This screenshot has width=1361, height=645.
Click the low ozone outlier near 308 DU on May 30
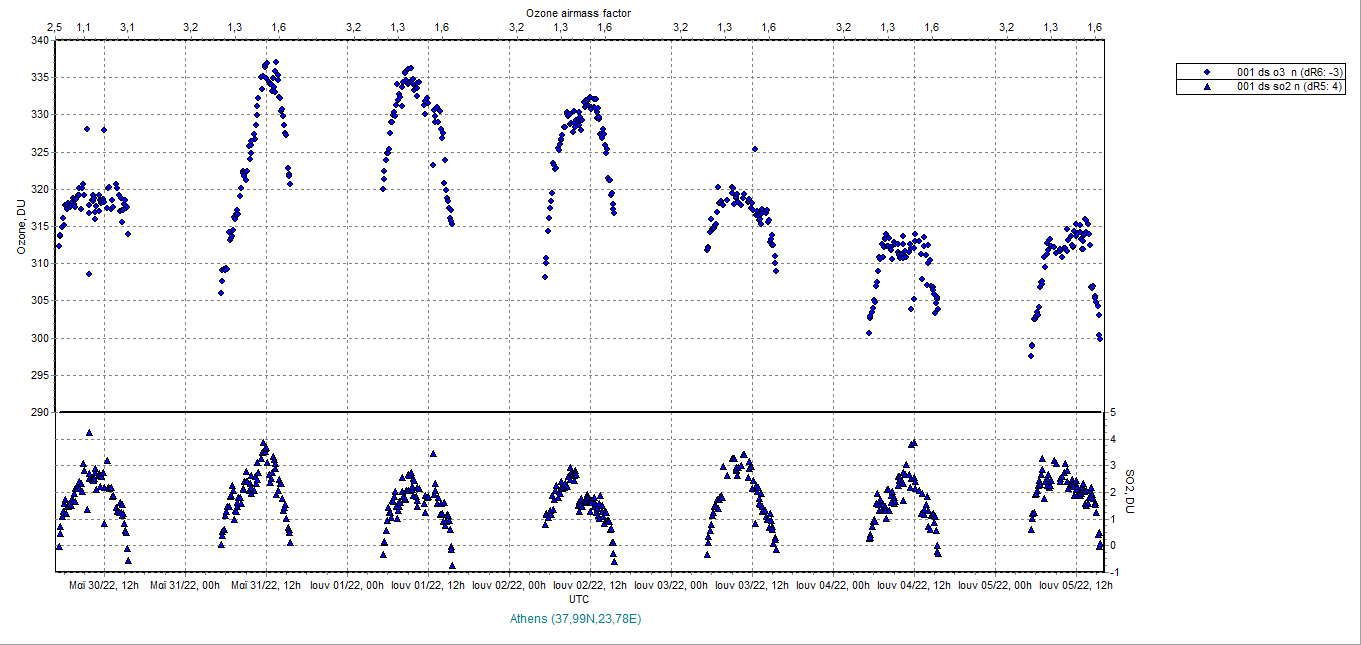[x=89, y=273]
